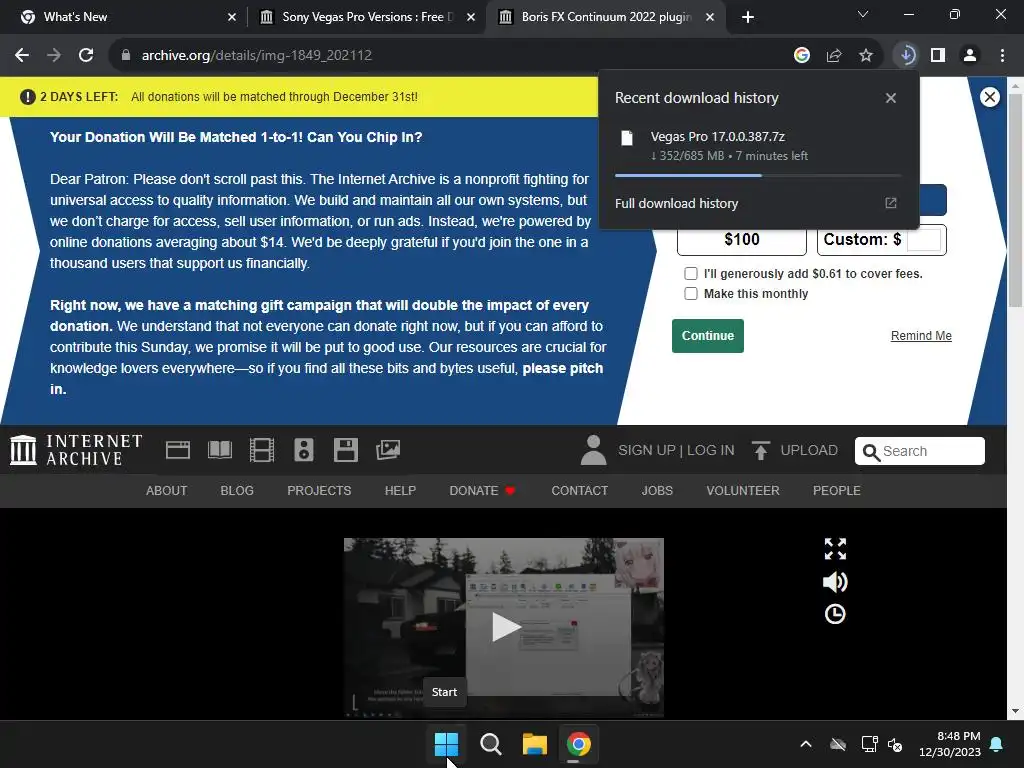Image resolution: width=1024 pixels, height=768 pixels.
Task: Open the VOLUNTEER menu item
Action: (x=743, y=491)
